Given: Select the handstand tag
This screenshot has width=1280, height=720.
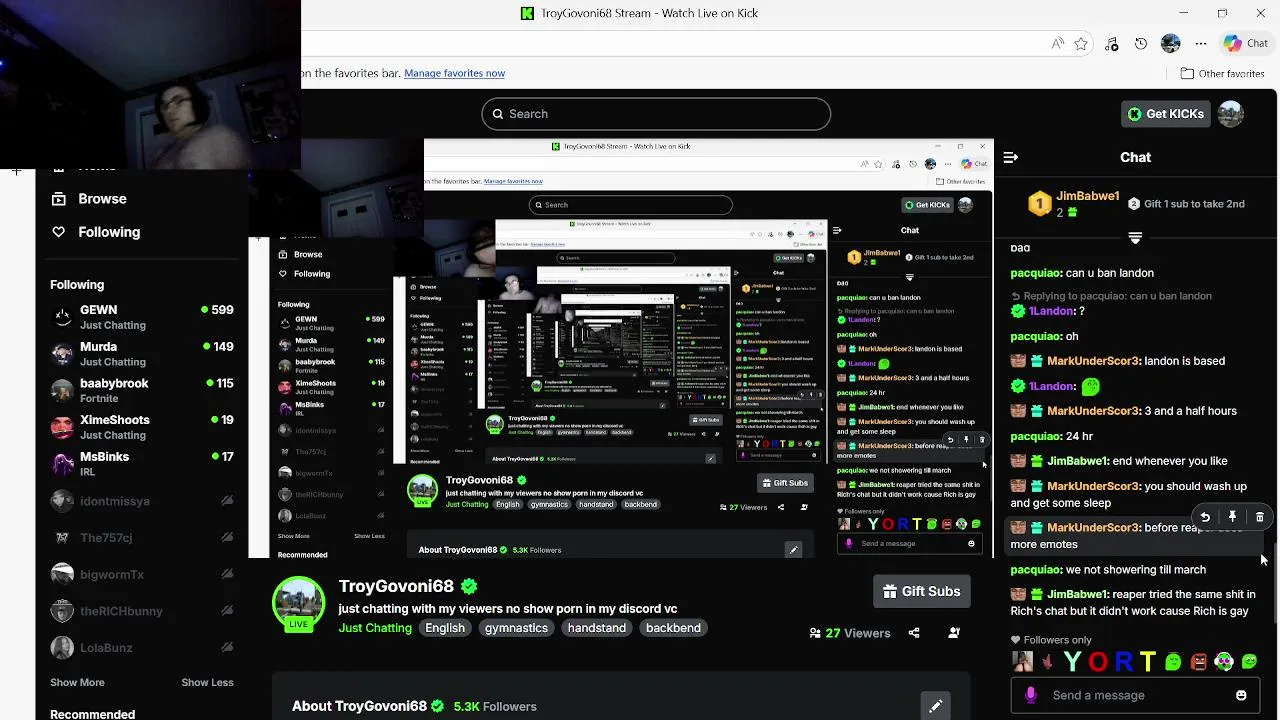Looking at the screenshot, I should (x=597, y=628).
